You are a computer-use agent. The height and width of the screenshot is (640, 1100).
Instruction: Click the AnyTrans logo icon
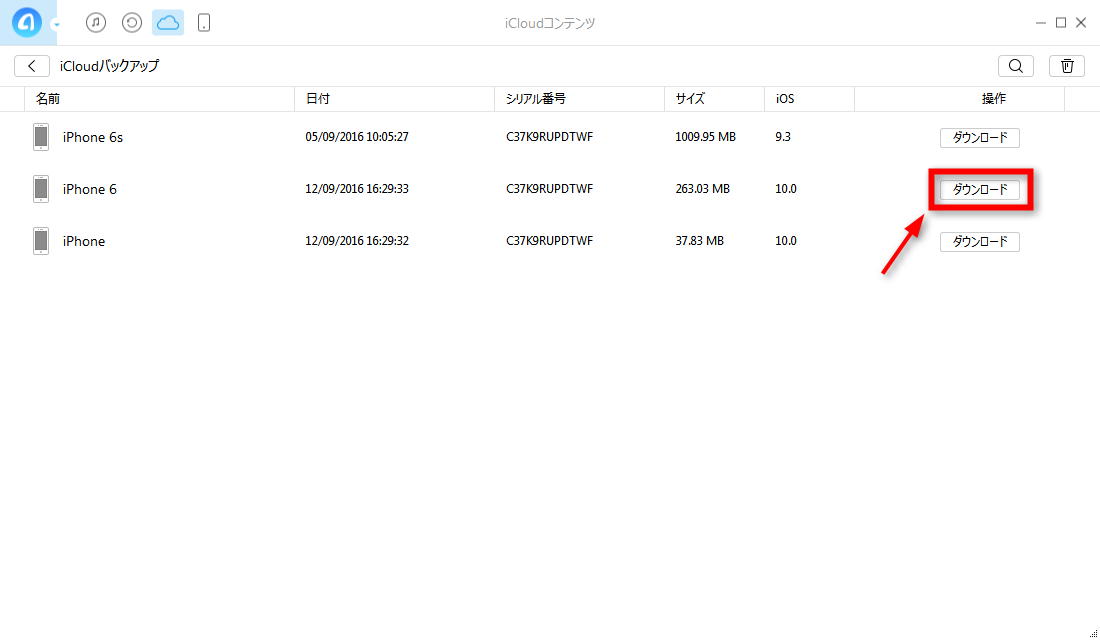(x=27, y=22)
